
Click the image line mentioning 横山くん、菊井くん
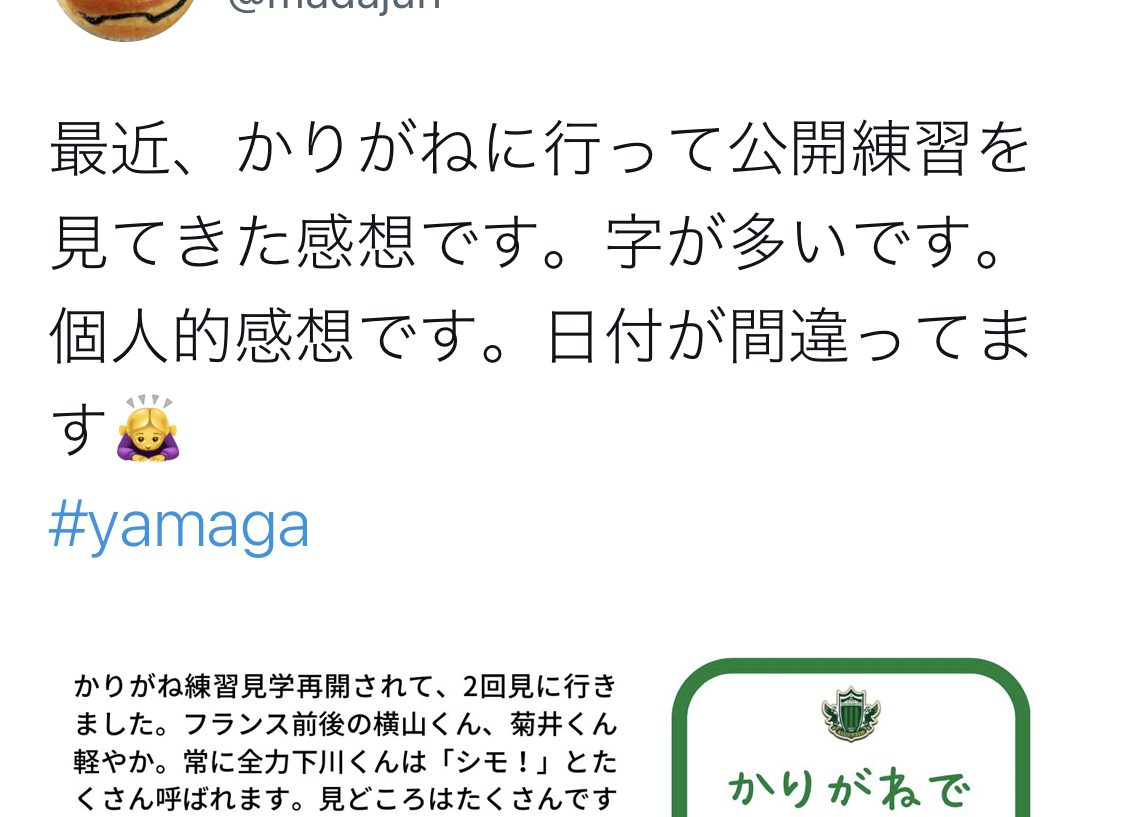[345, 724]
